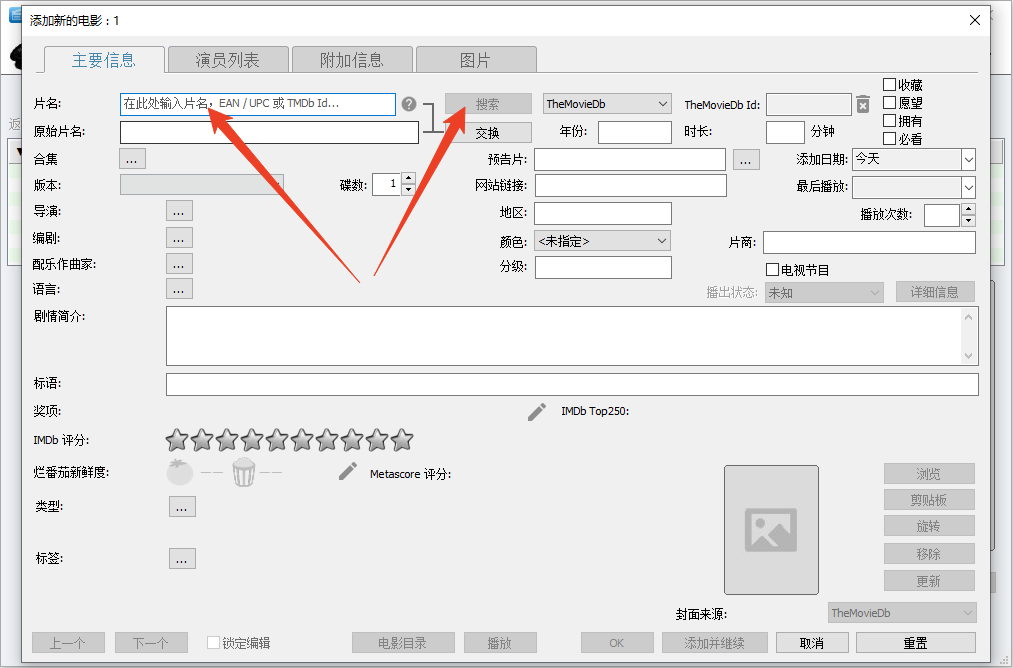Enable the 收藏 checkbox

click(889, 85)
